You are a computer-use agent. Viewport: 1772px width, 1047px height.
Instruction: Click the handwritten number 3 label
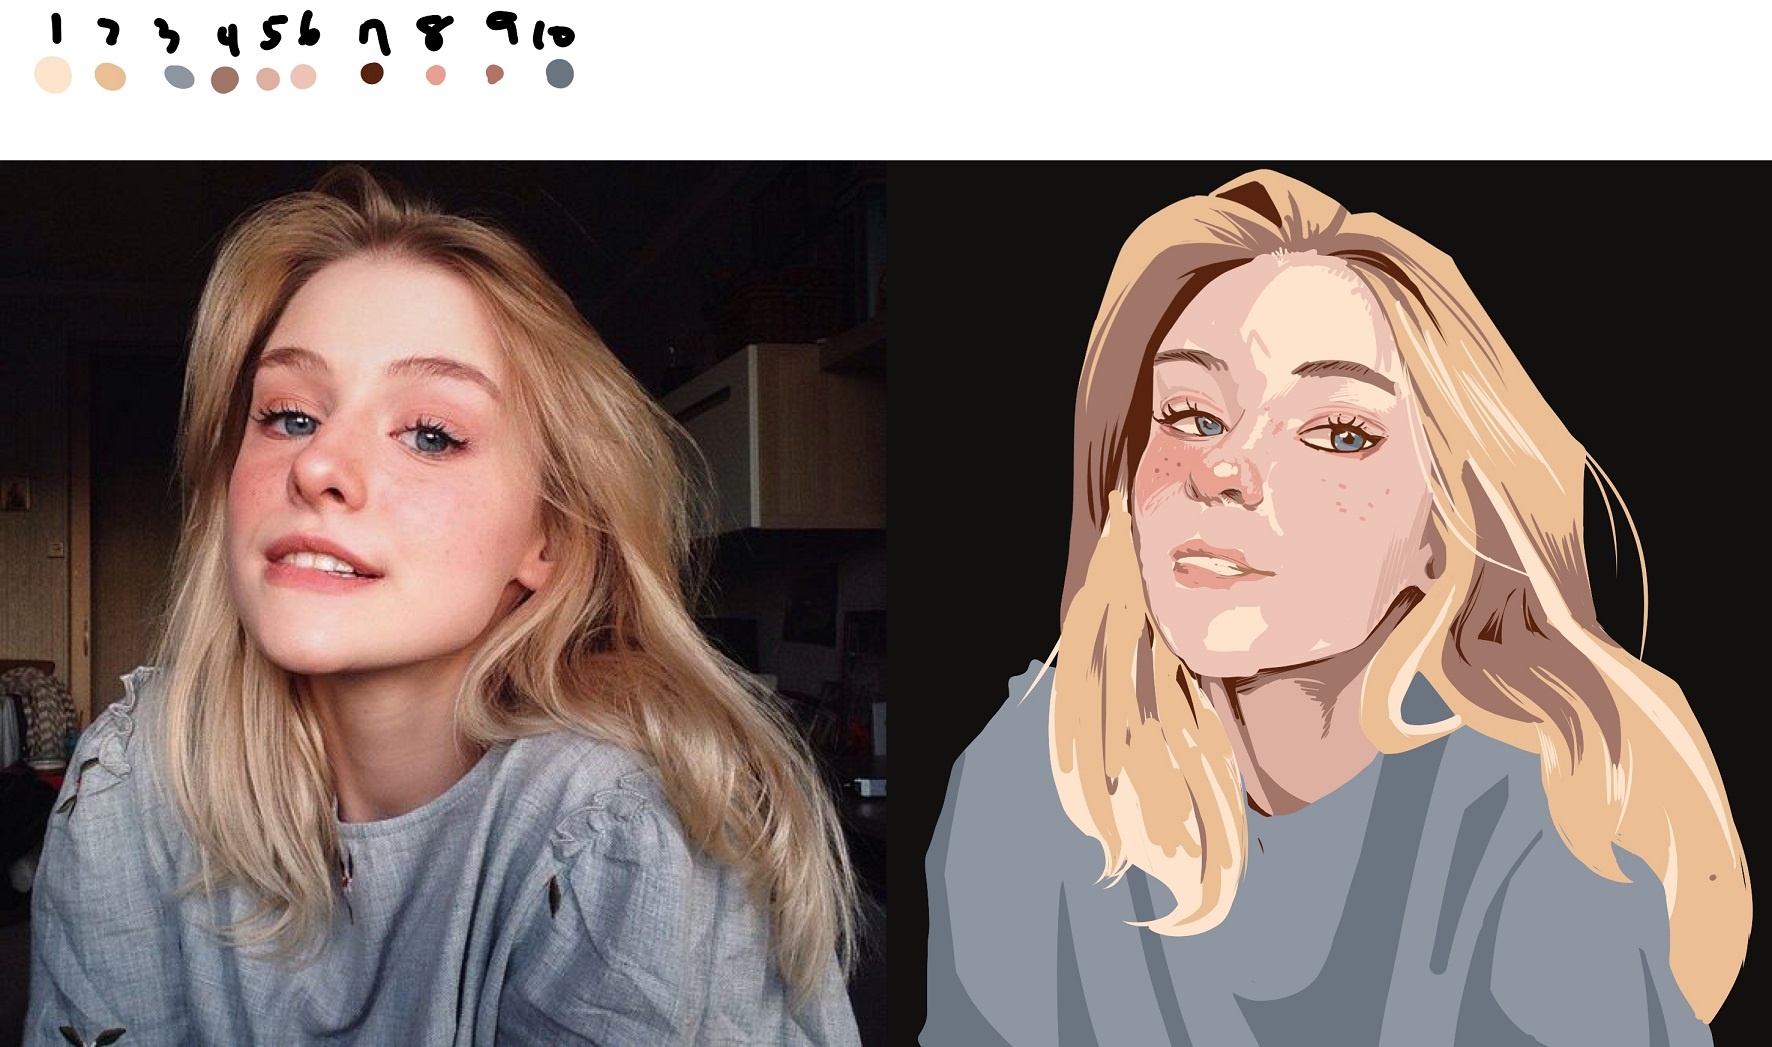pyautogui.click(x=168, y=36)
